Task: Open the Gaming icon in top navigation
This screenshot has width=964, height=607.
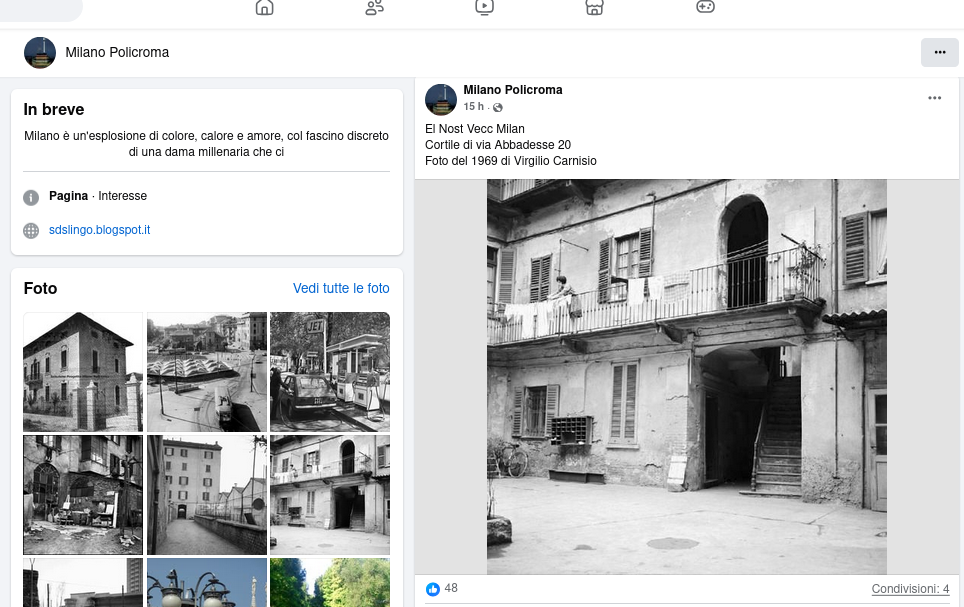Action: click(x=705, y=7)
